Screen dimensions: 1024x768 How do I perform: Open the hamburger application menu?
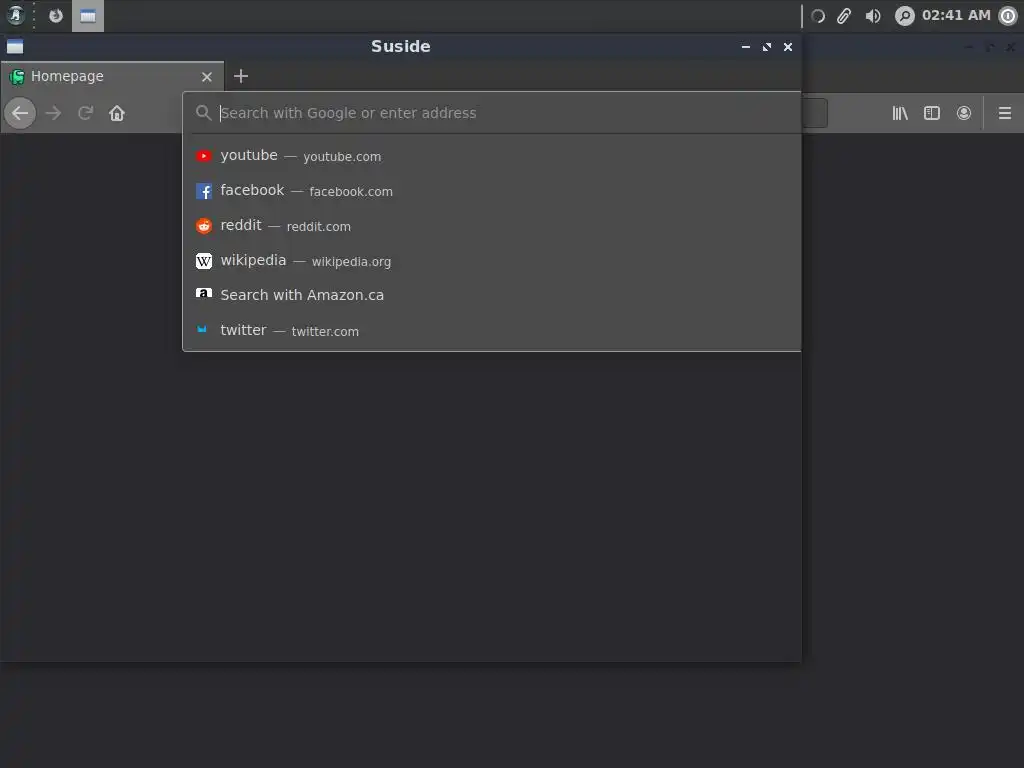(x=1005, y=113)
